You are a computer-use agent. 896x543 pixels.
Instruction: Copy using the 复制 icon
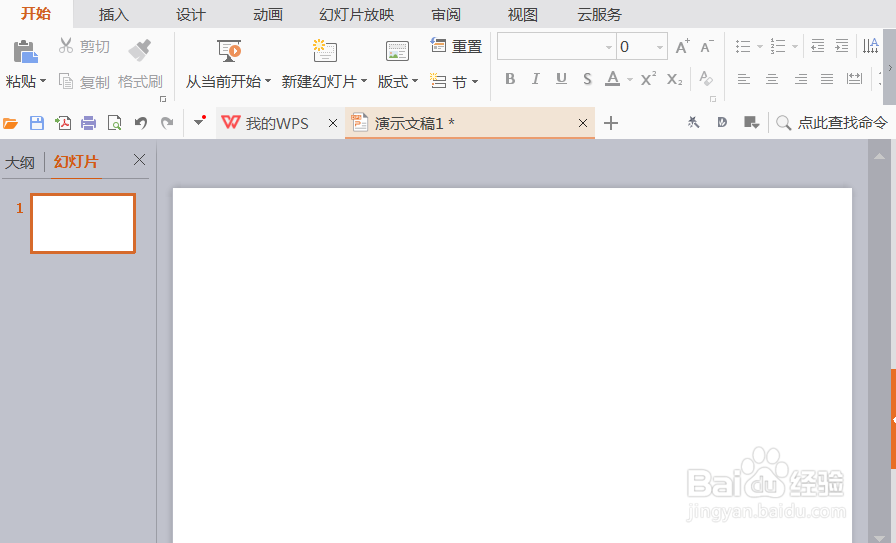[66, 82]
